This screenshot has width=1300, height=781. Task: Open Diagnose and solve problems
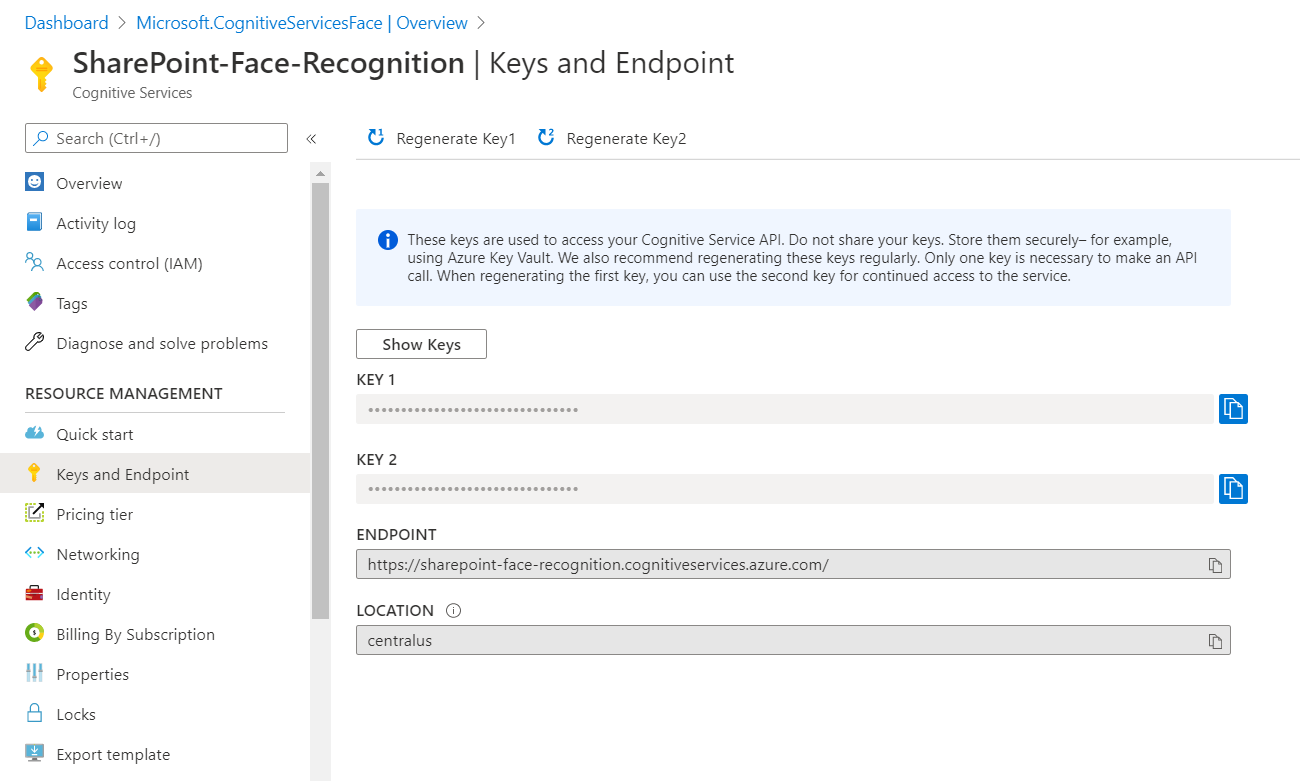(162, 344)
